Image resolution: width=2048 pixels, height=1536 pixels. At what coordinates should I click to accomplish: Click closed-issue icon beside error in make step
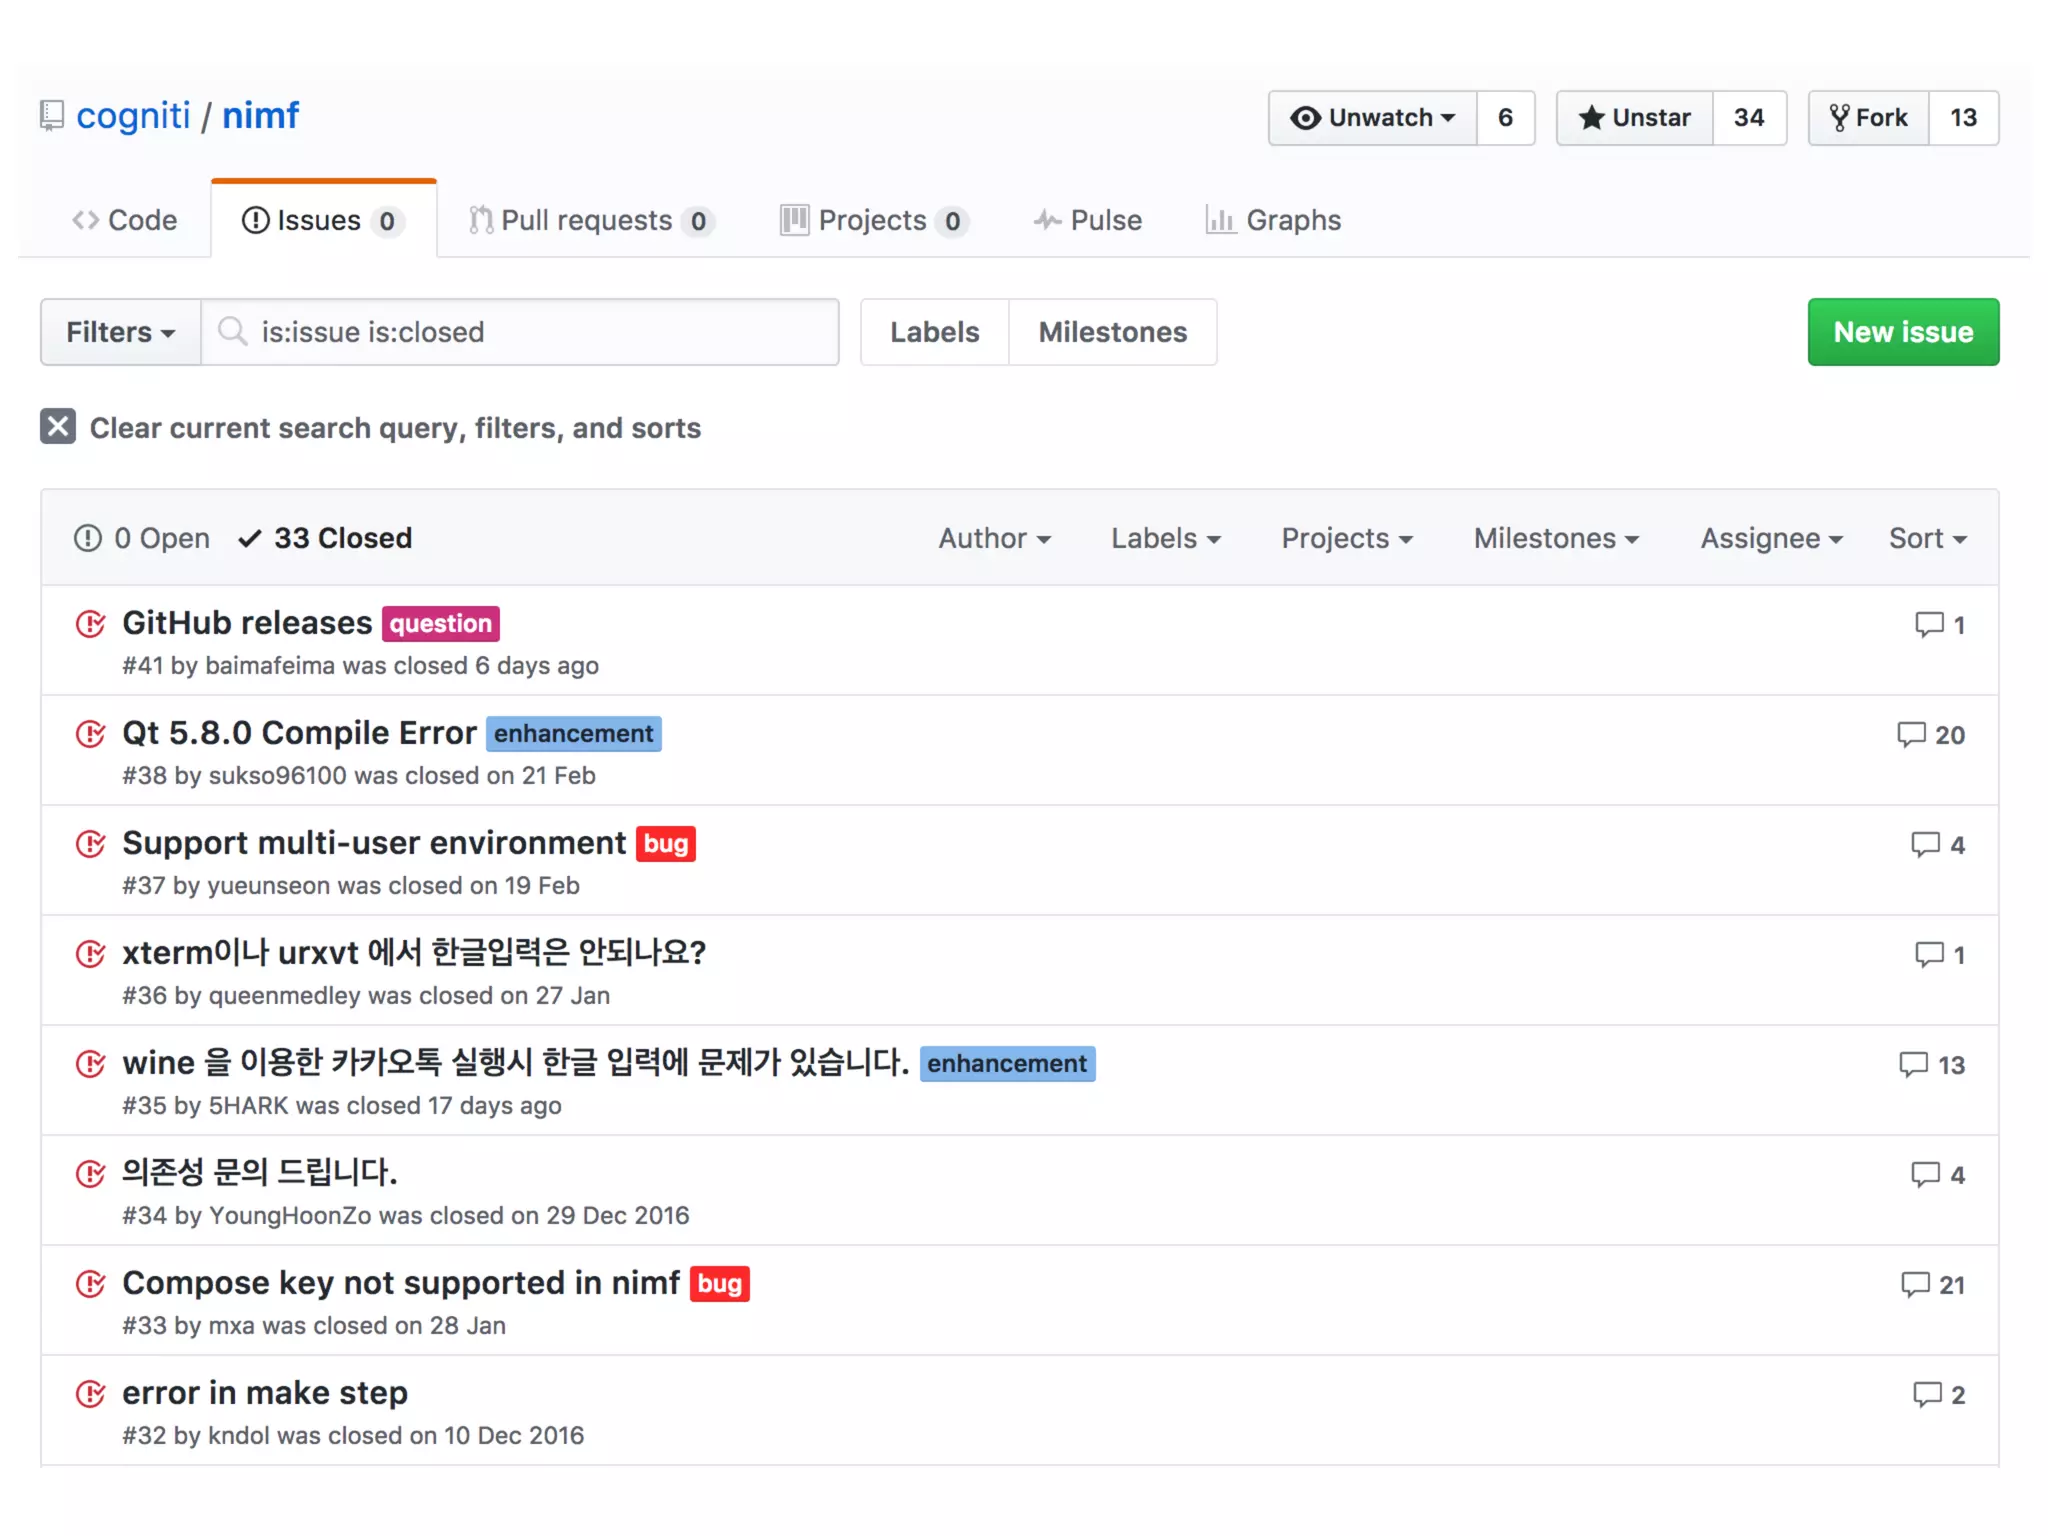91,1394
